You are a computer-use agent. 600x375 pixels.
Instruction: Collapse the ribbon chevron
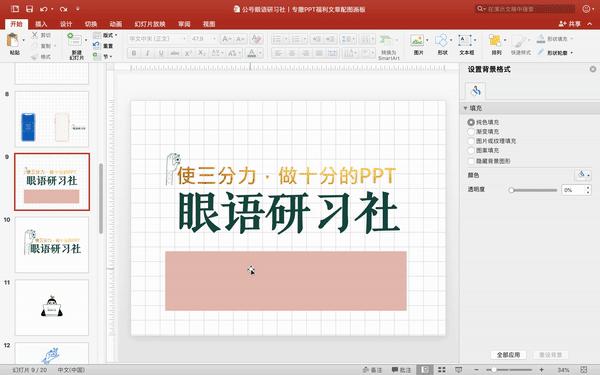(x=590, y=24)
